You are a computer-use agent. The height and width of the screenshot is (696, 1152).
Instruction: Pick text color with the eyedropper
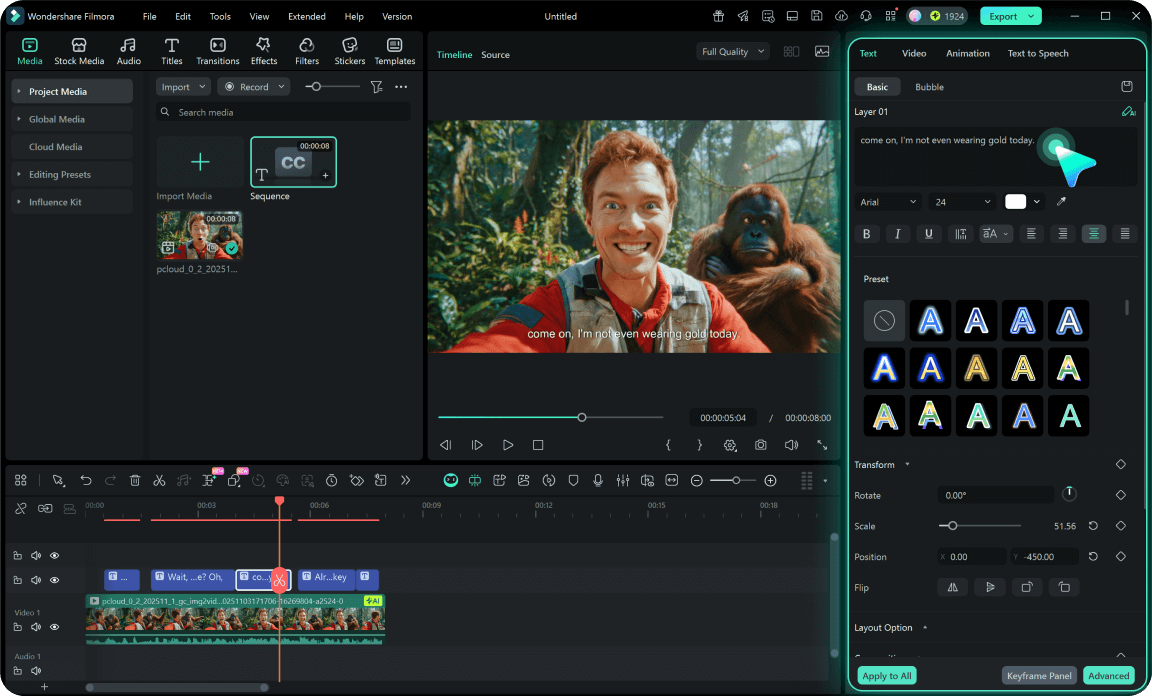pos(1061,202)
